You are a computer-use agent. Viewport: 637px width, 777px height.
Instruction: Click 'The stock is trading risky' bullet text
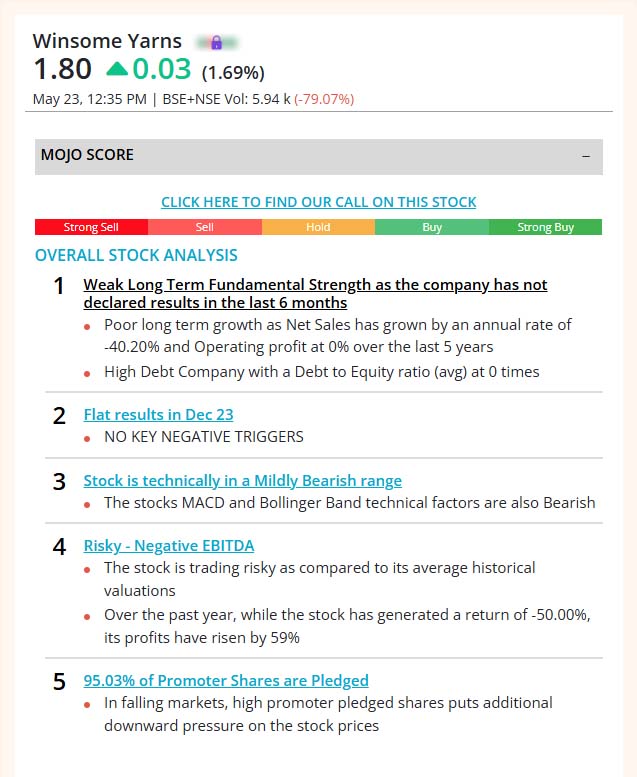pos(320,579)
